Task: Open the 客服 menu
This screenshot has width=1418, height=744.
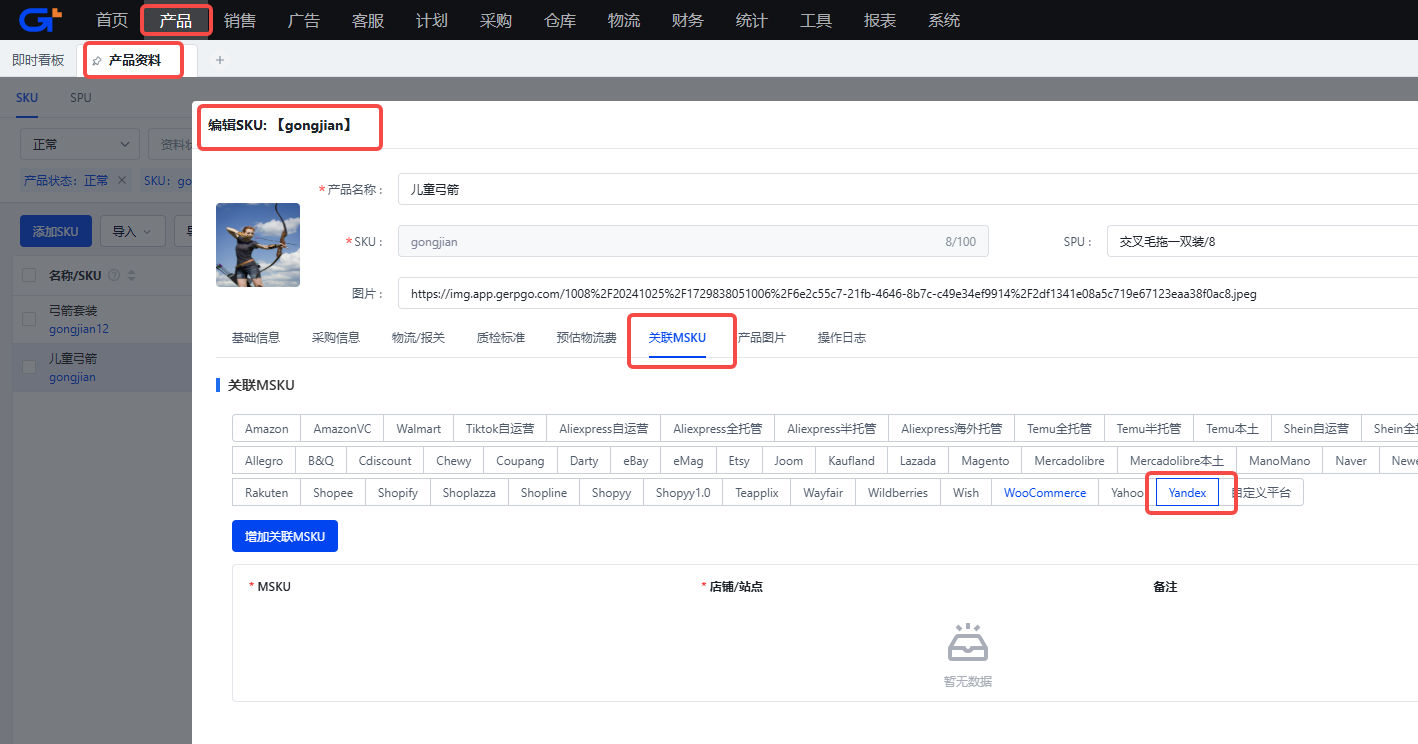Action: point(368,20)
